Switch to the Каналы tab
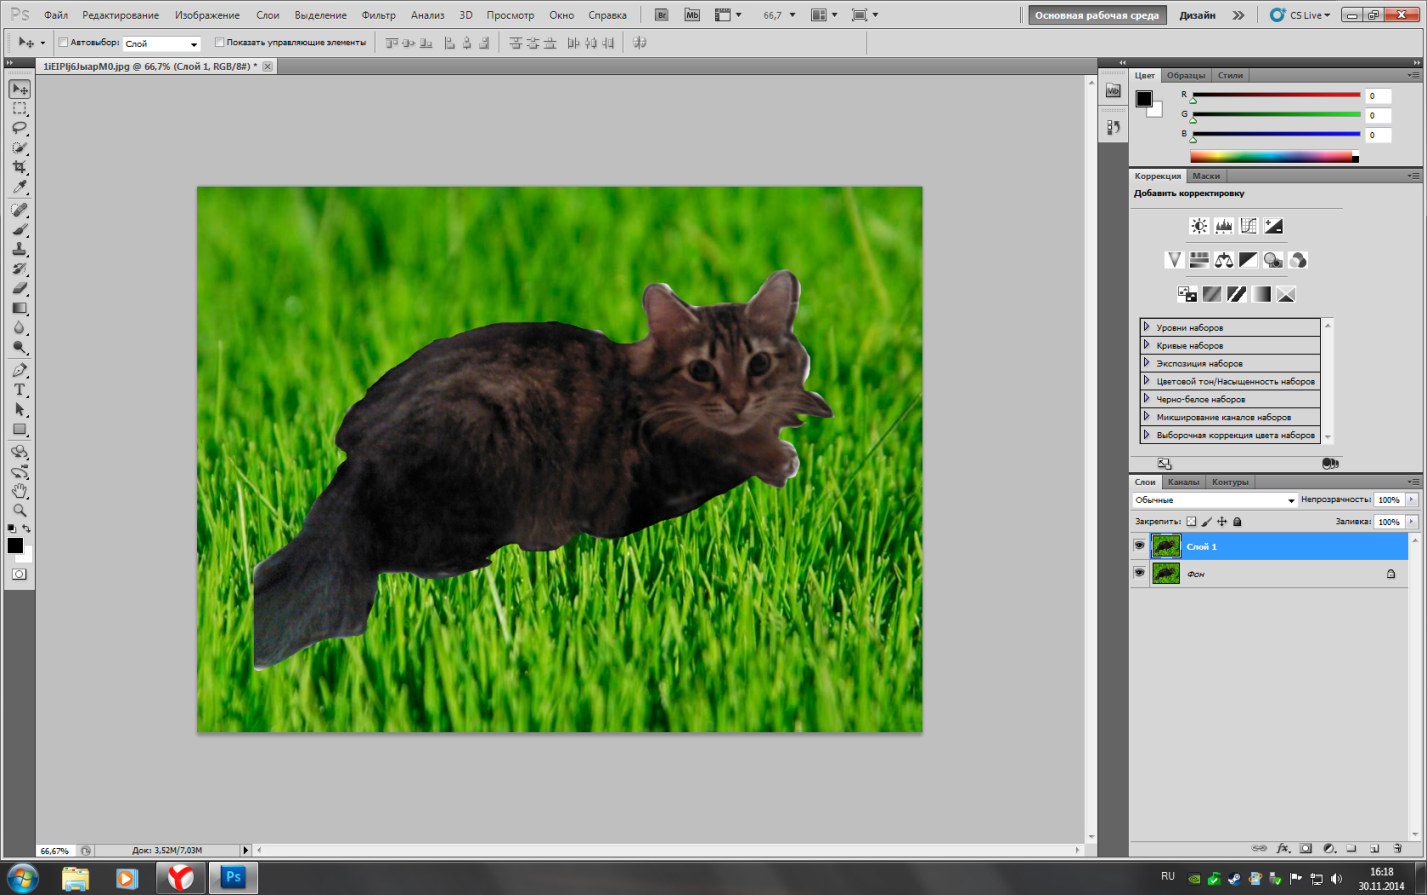The image size is (1427, 895). 1183,482
